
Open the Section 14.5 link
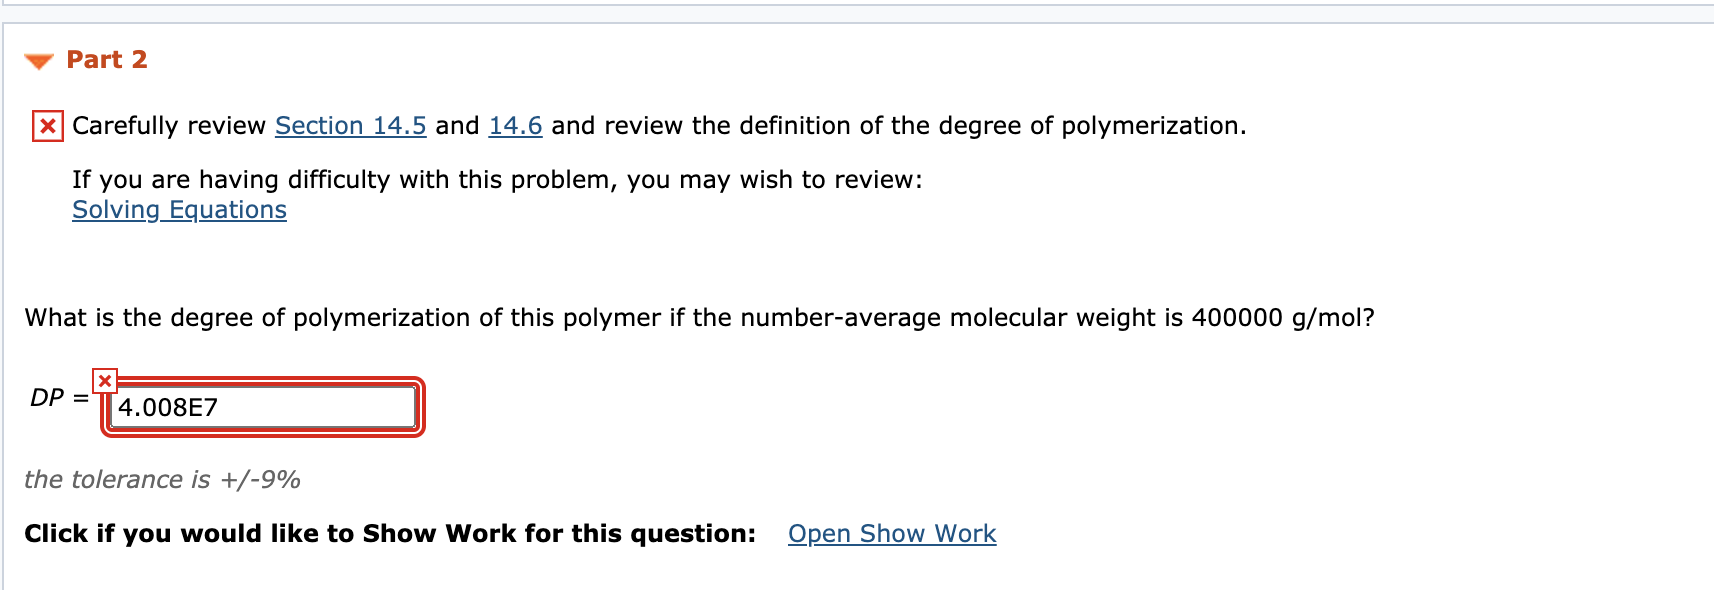(x=350, y=126)
